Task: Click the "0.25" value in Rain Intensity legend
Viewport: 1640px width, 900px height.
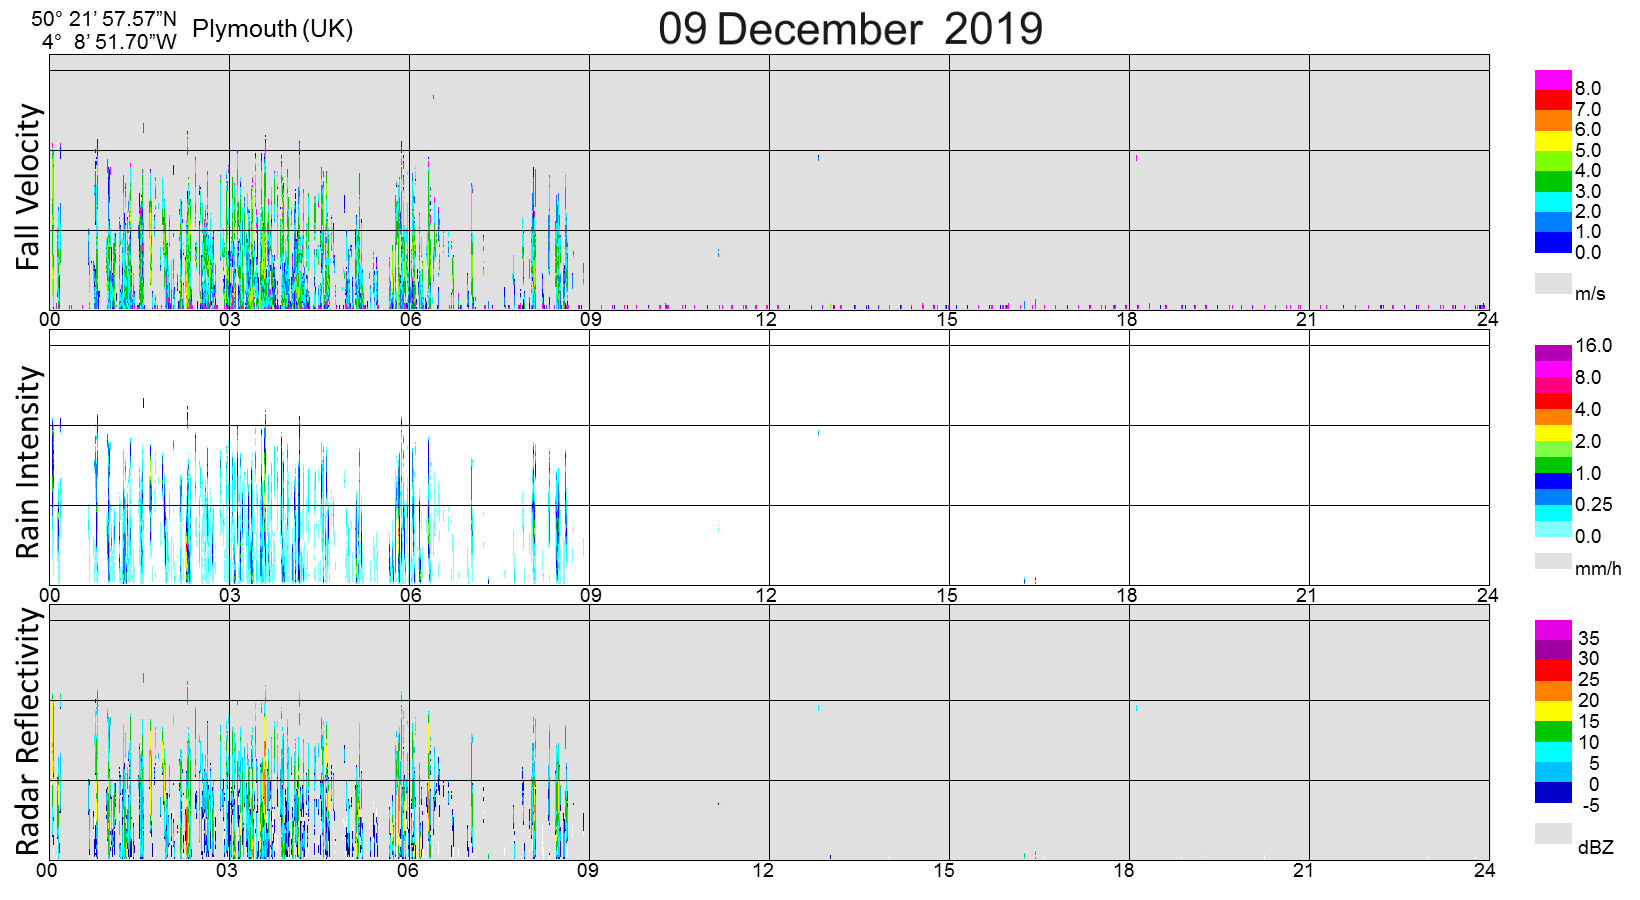Action: [x=1594, y=504]
